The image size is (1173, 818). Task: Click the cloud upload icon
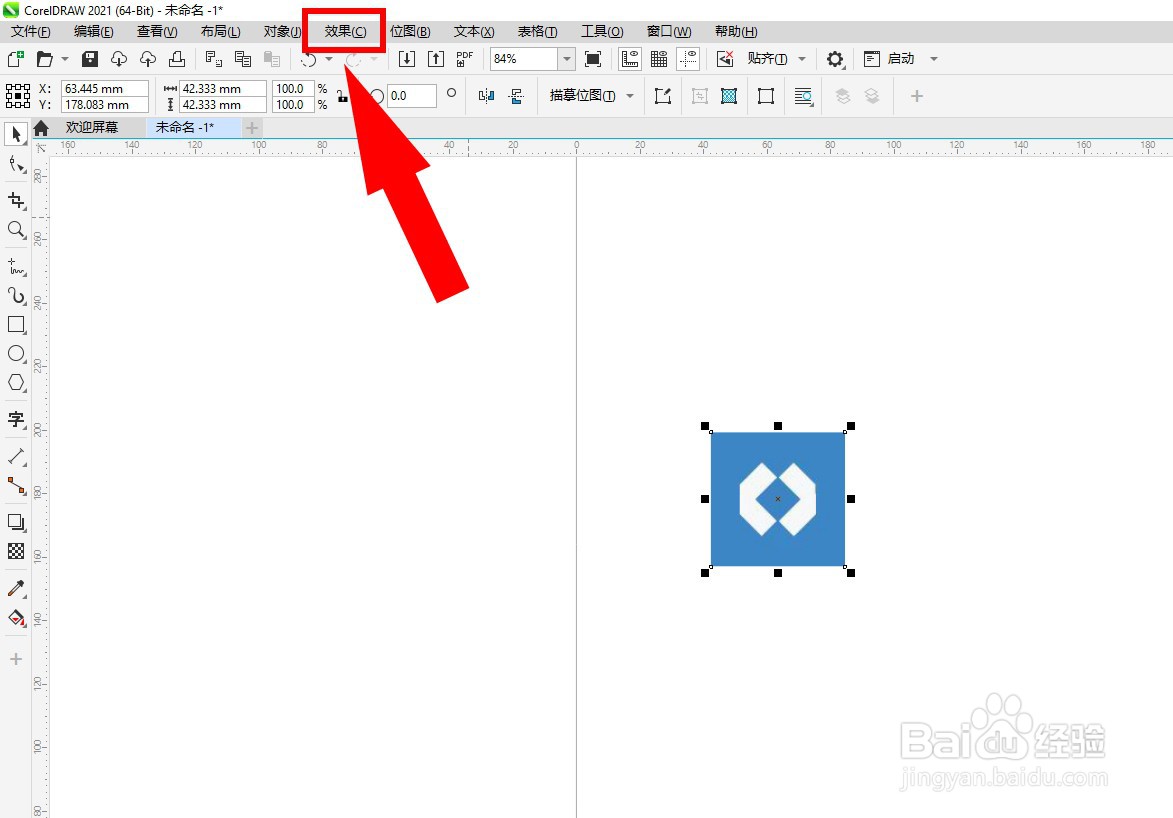coord(148,58)
